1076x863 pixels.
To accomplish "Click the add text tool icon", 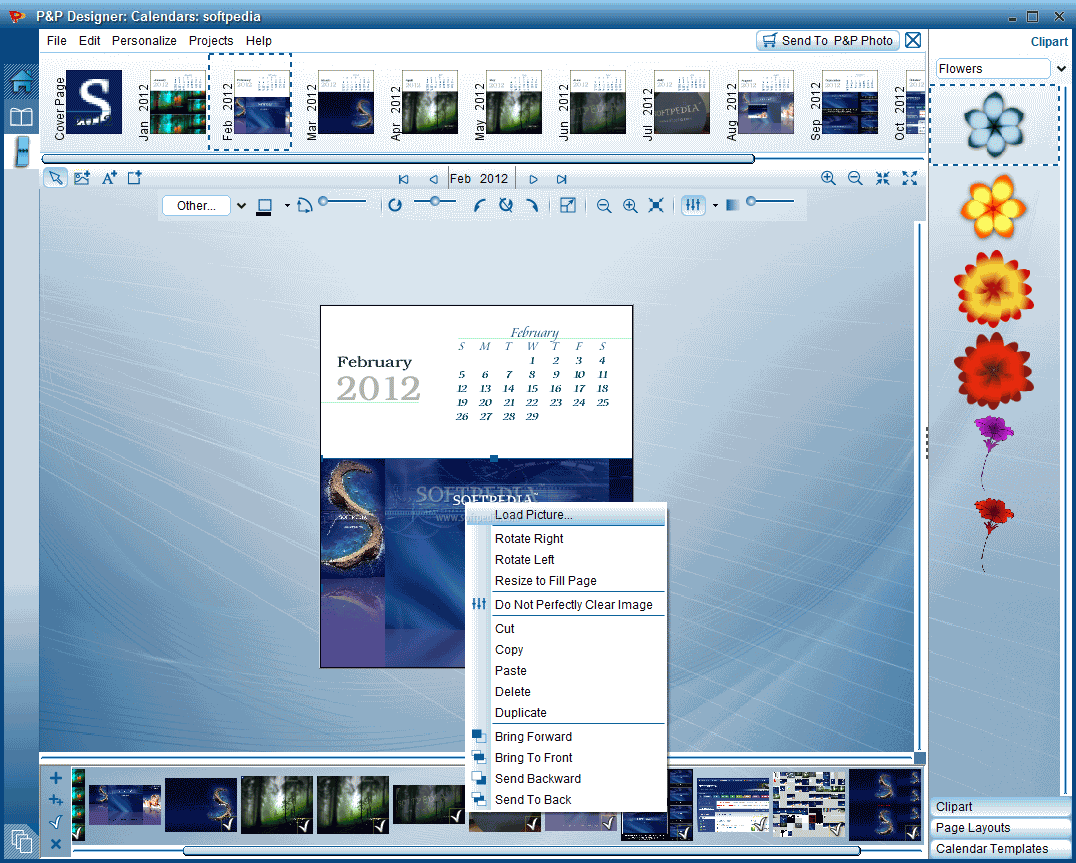I will point(109,178).
